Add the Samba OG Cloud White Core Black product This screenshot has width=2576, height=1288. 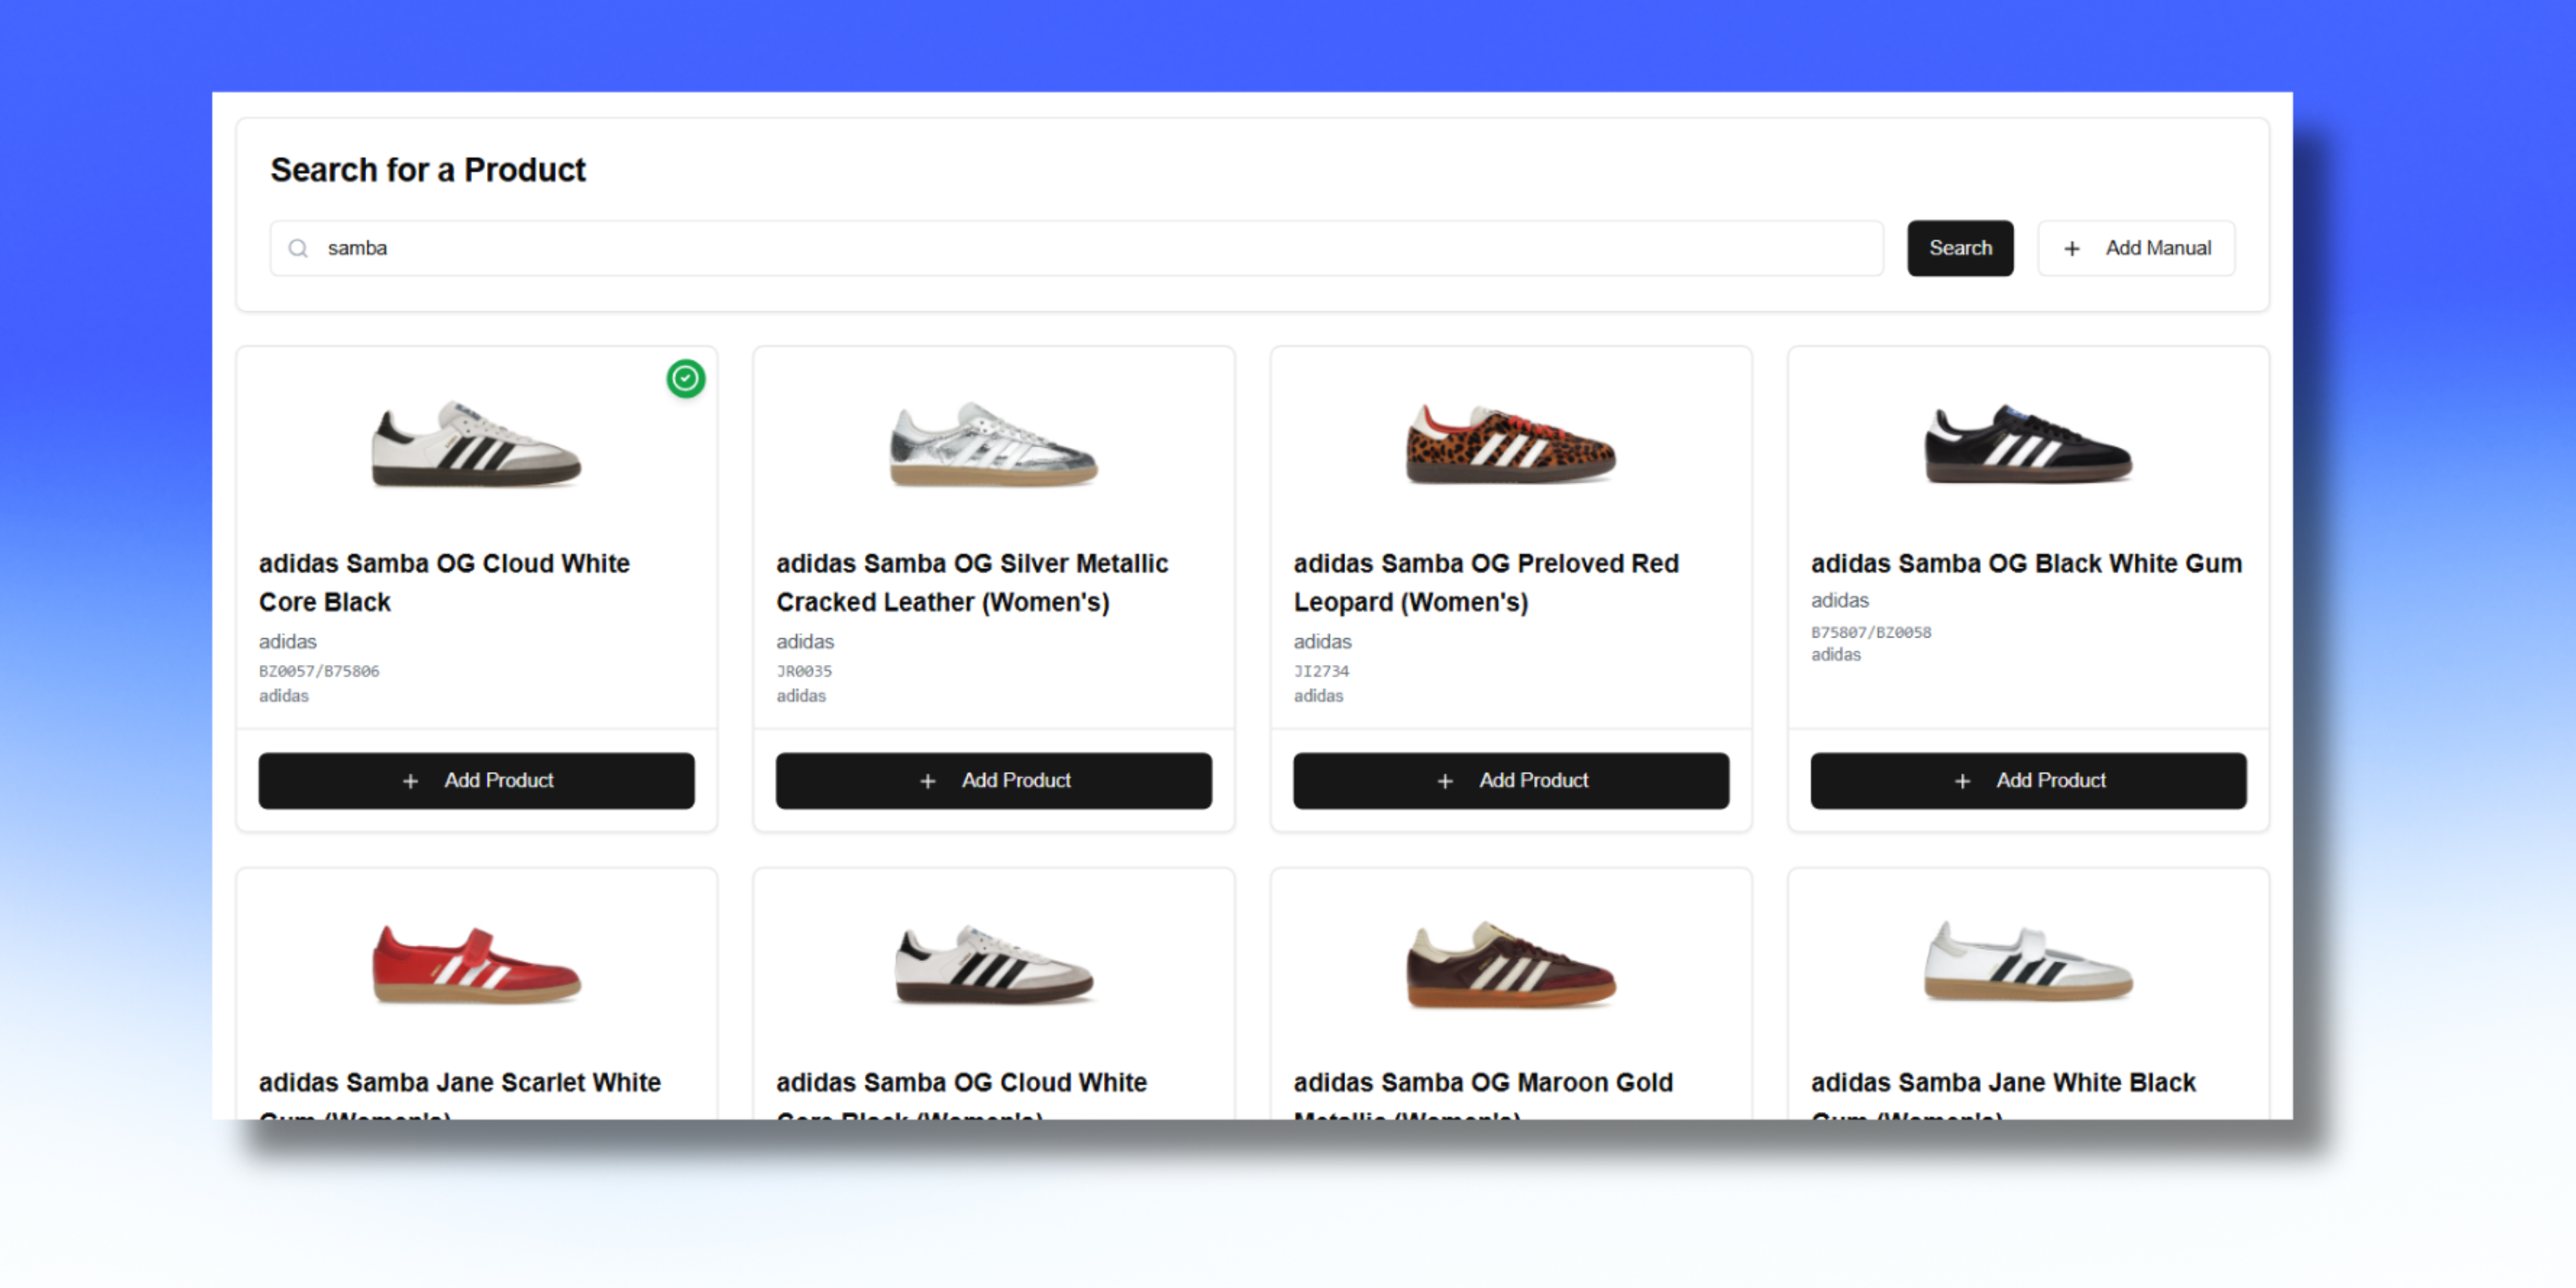pyautogui.click(x=476, y=780)
